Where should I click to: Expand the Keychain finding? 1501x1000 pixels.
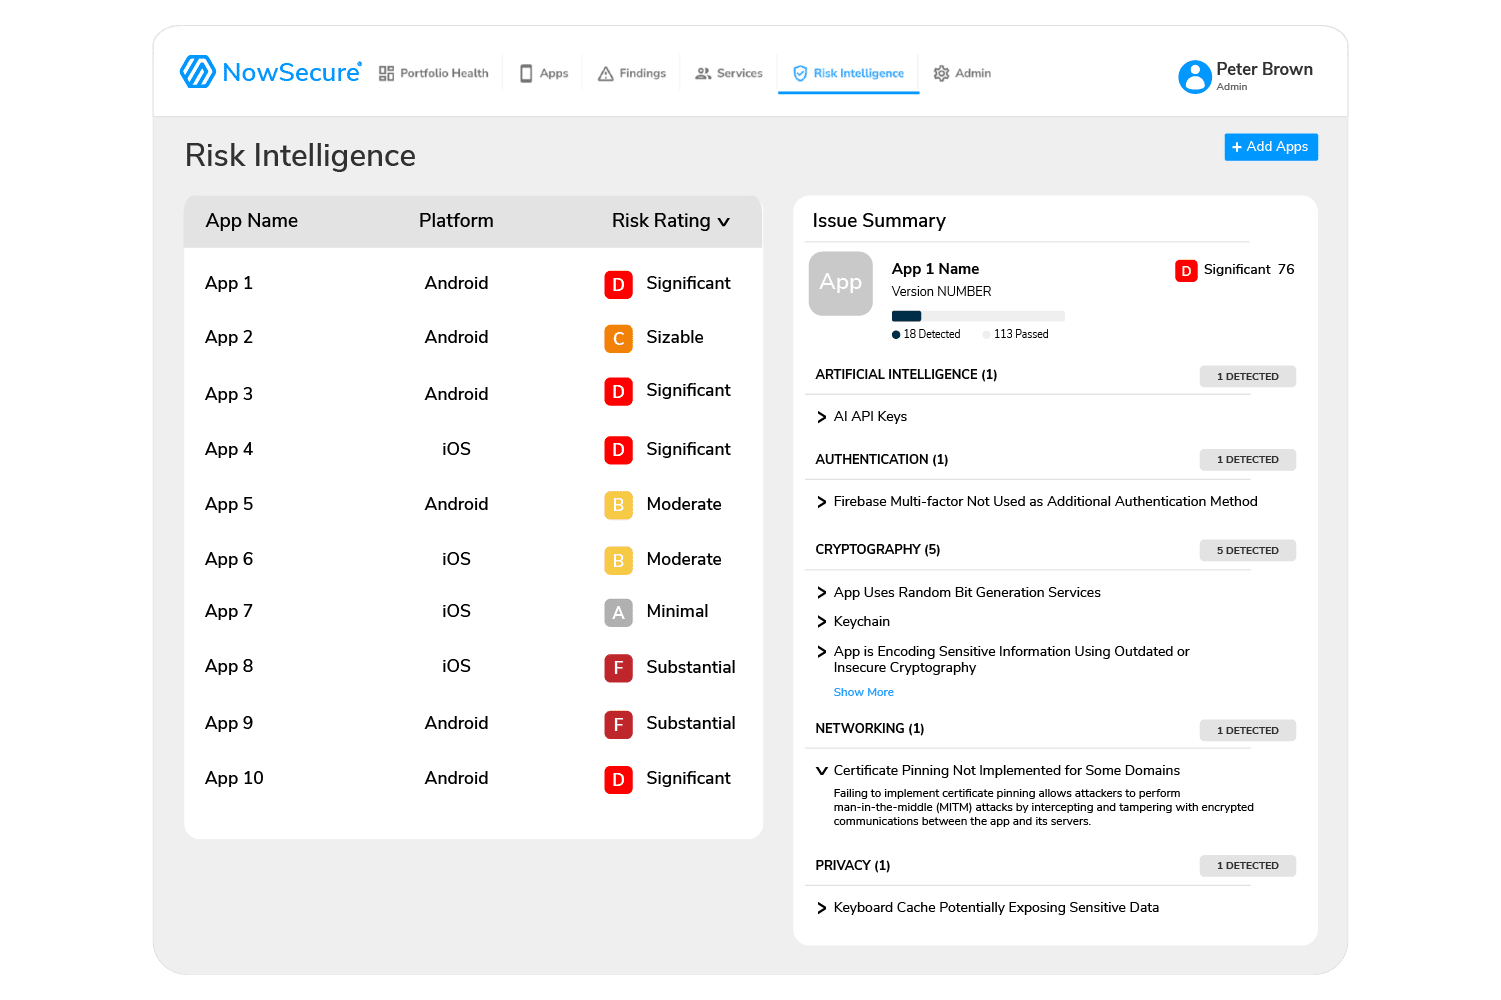(x=822, y=622)
